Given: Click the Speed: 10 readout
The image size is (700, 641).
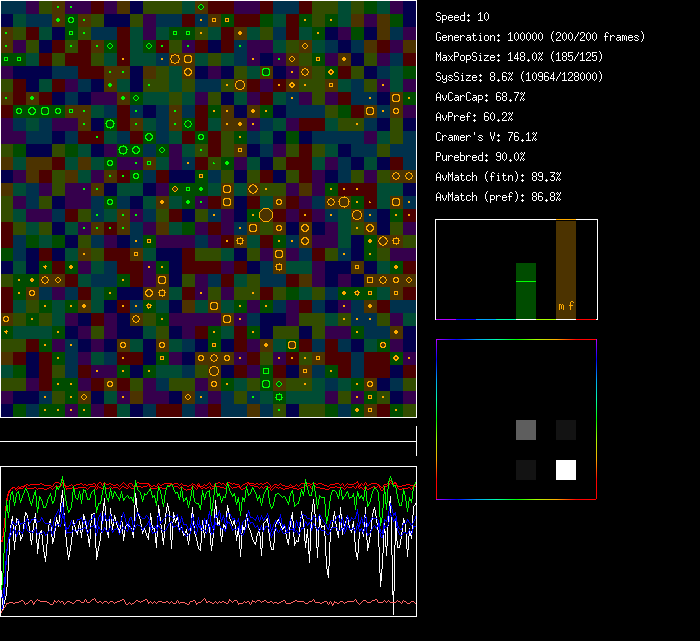Looking at the screenshot, I should tap(463, 17).
